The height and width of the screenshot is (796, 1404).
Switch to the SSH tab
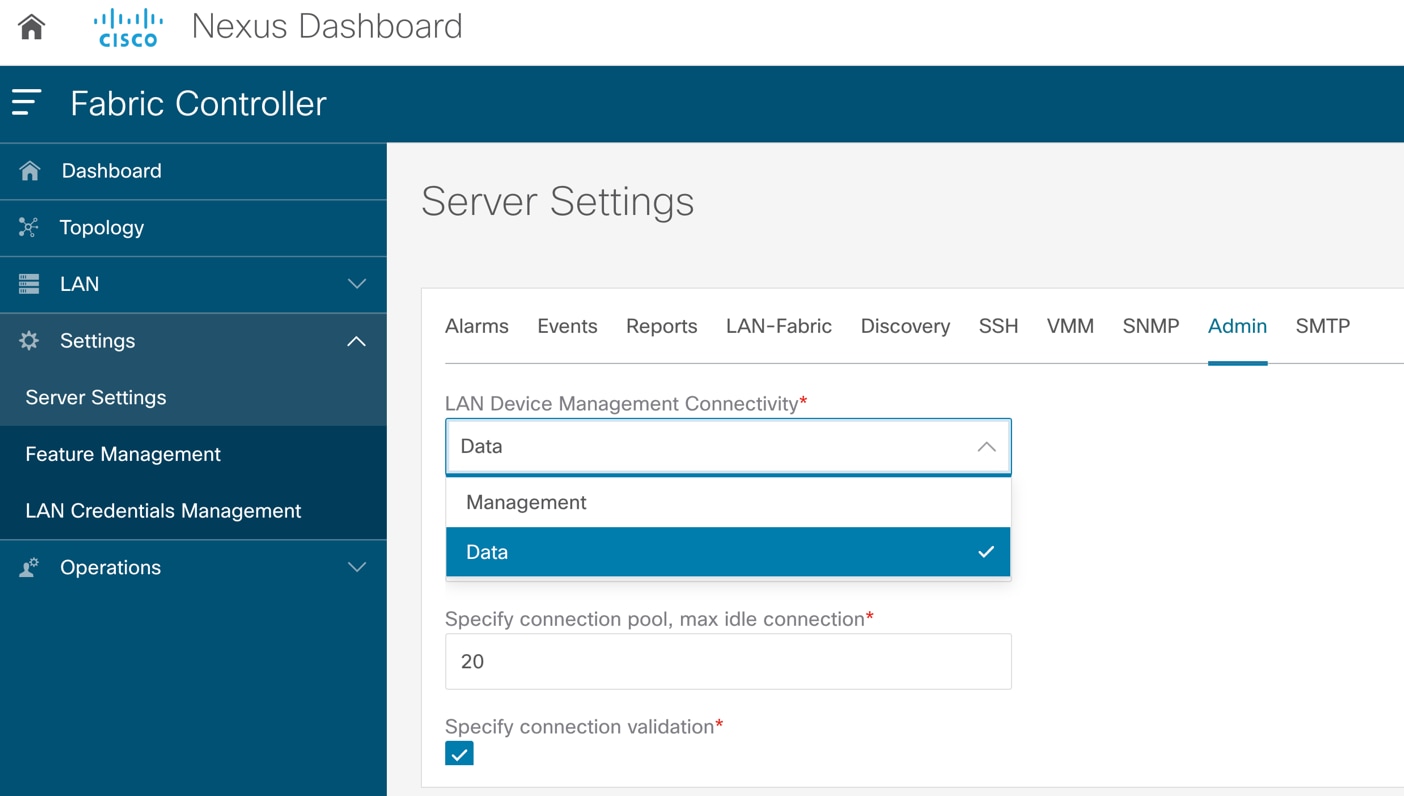click(998, 326)
